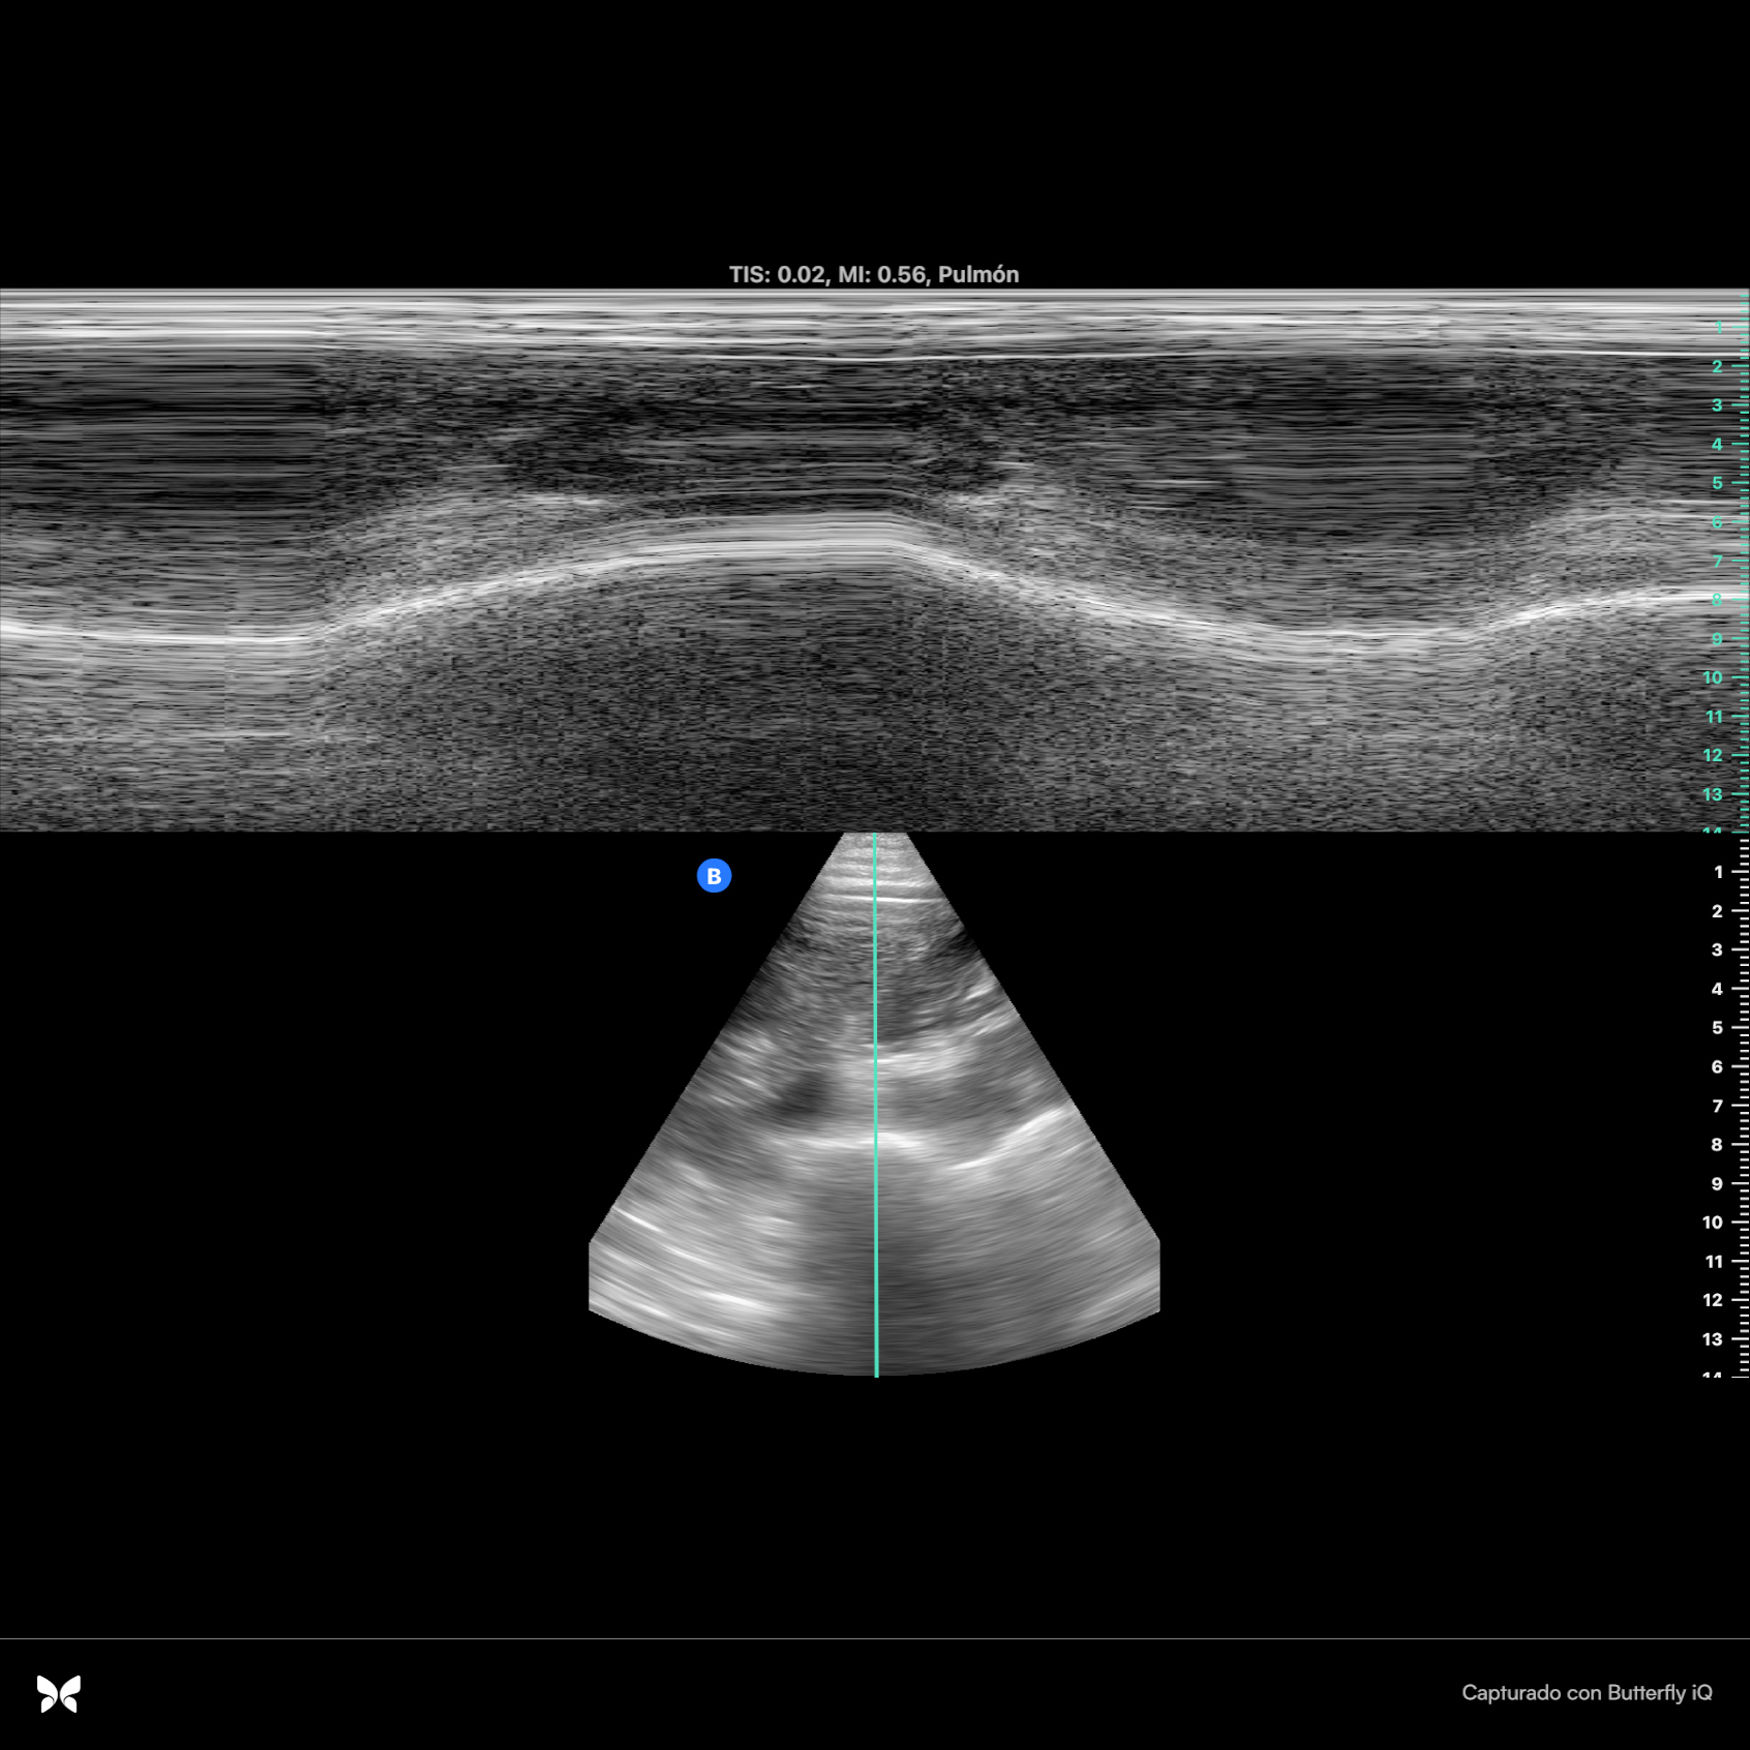Click depth mark 5 on white B-mode scale
The image size is (1750, 1750).
[1717, 1027]
